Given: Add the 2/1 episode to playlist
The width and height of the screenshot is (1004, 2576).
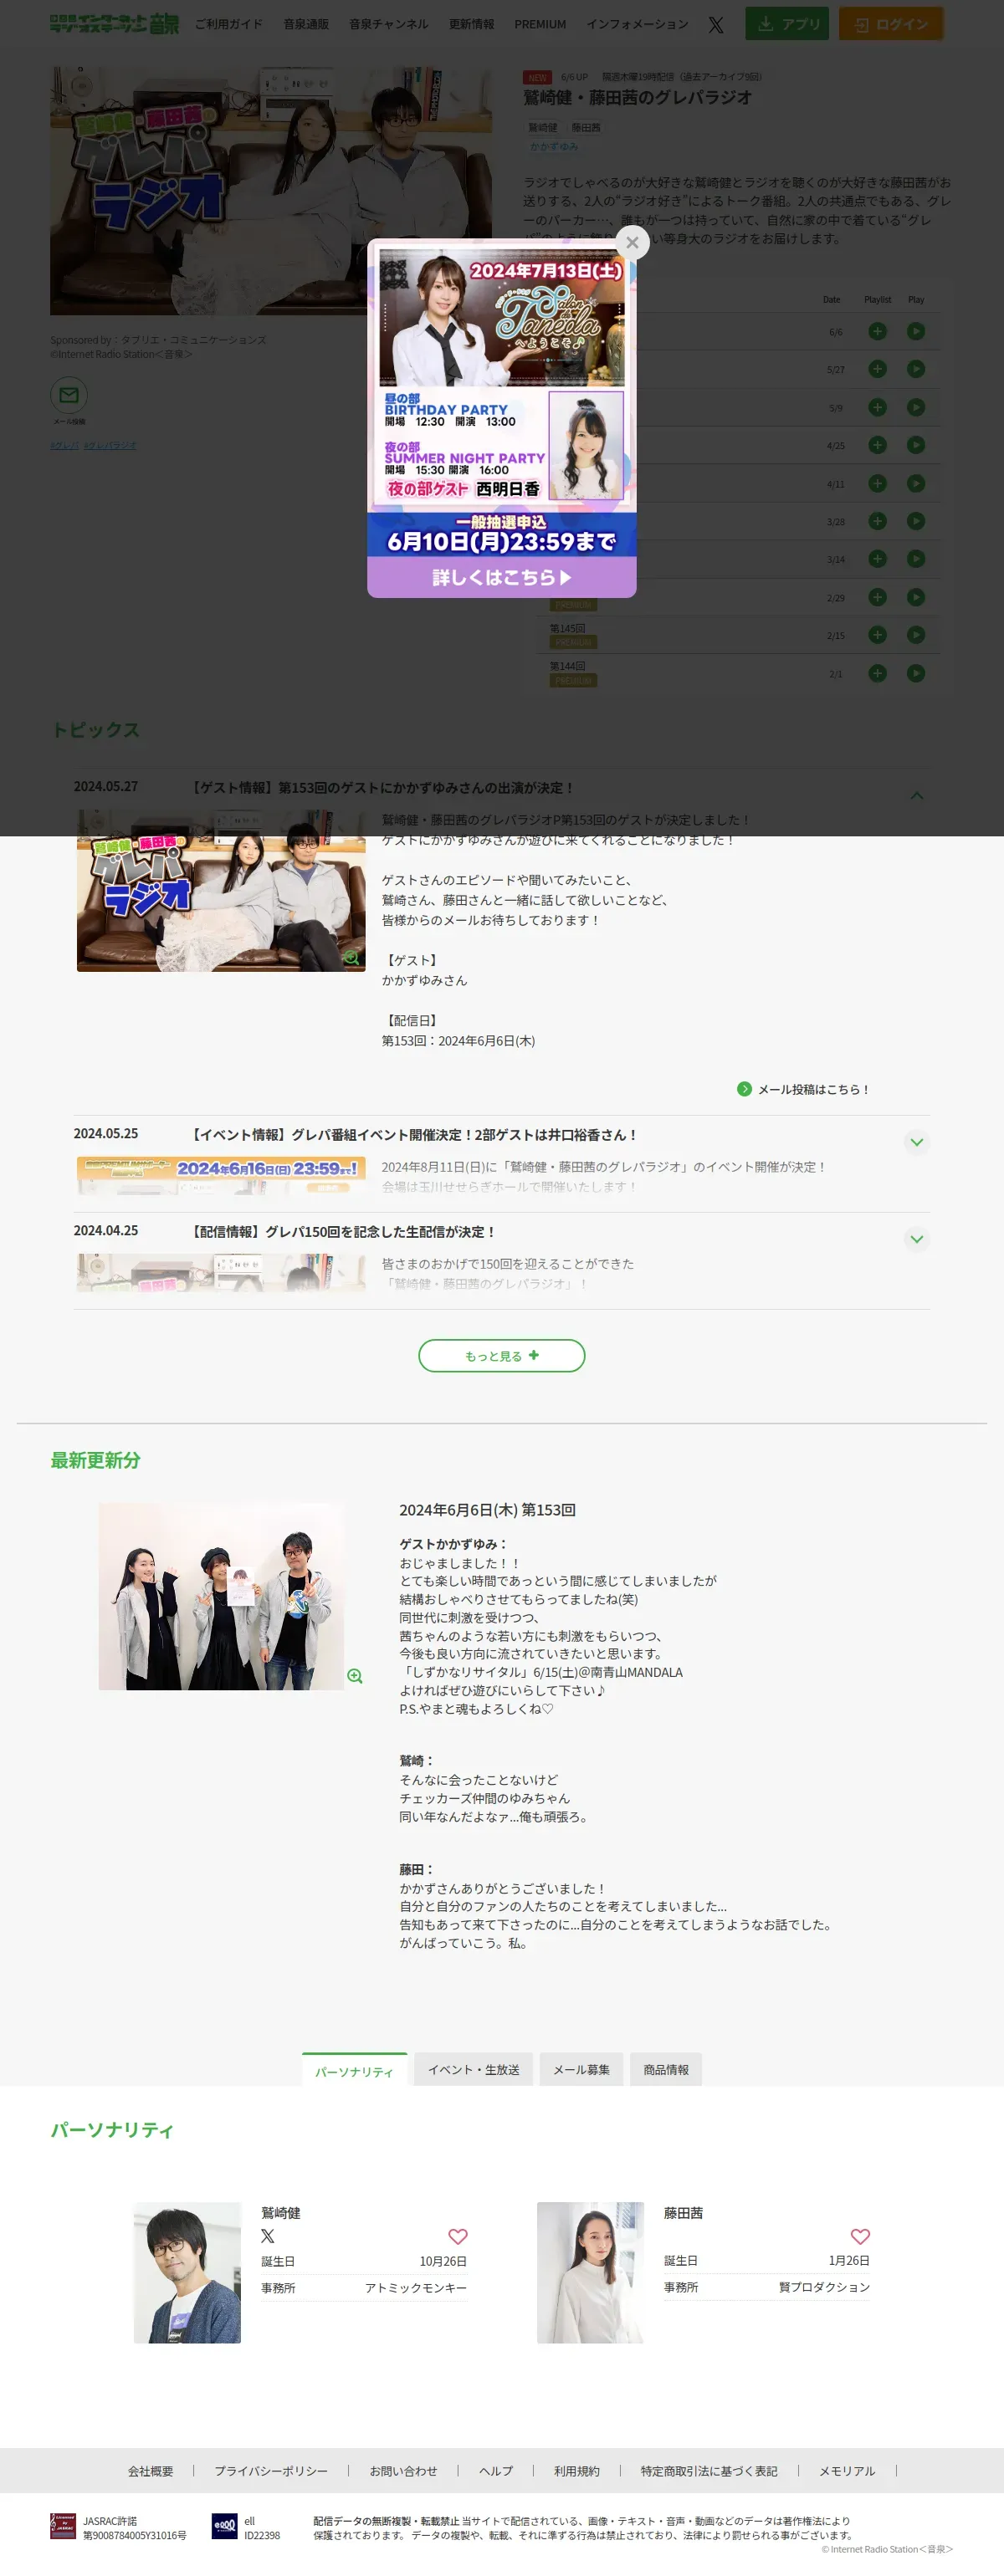Looking at the screenshot, I should [x=877, y=673].
